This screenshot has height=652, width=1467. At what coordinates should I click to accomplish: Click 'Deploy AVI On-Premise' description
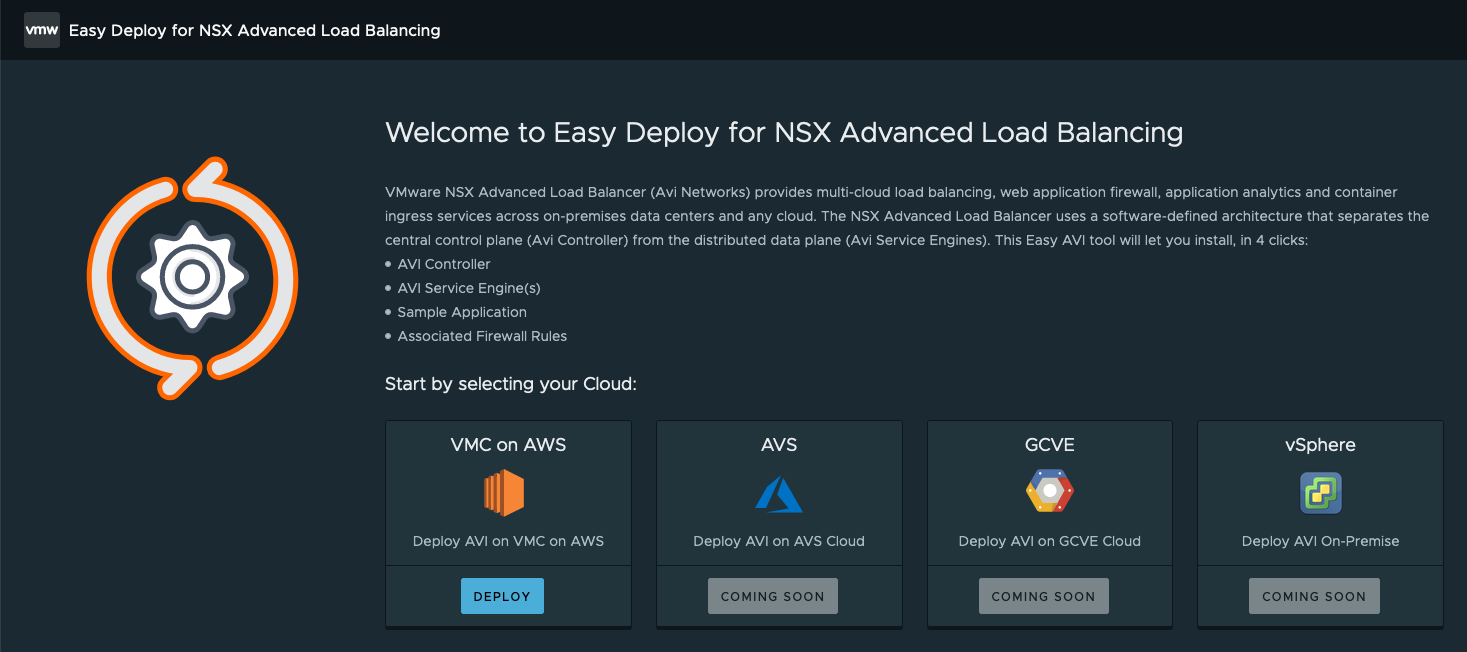coord(1320,541)
